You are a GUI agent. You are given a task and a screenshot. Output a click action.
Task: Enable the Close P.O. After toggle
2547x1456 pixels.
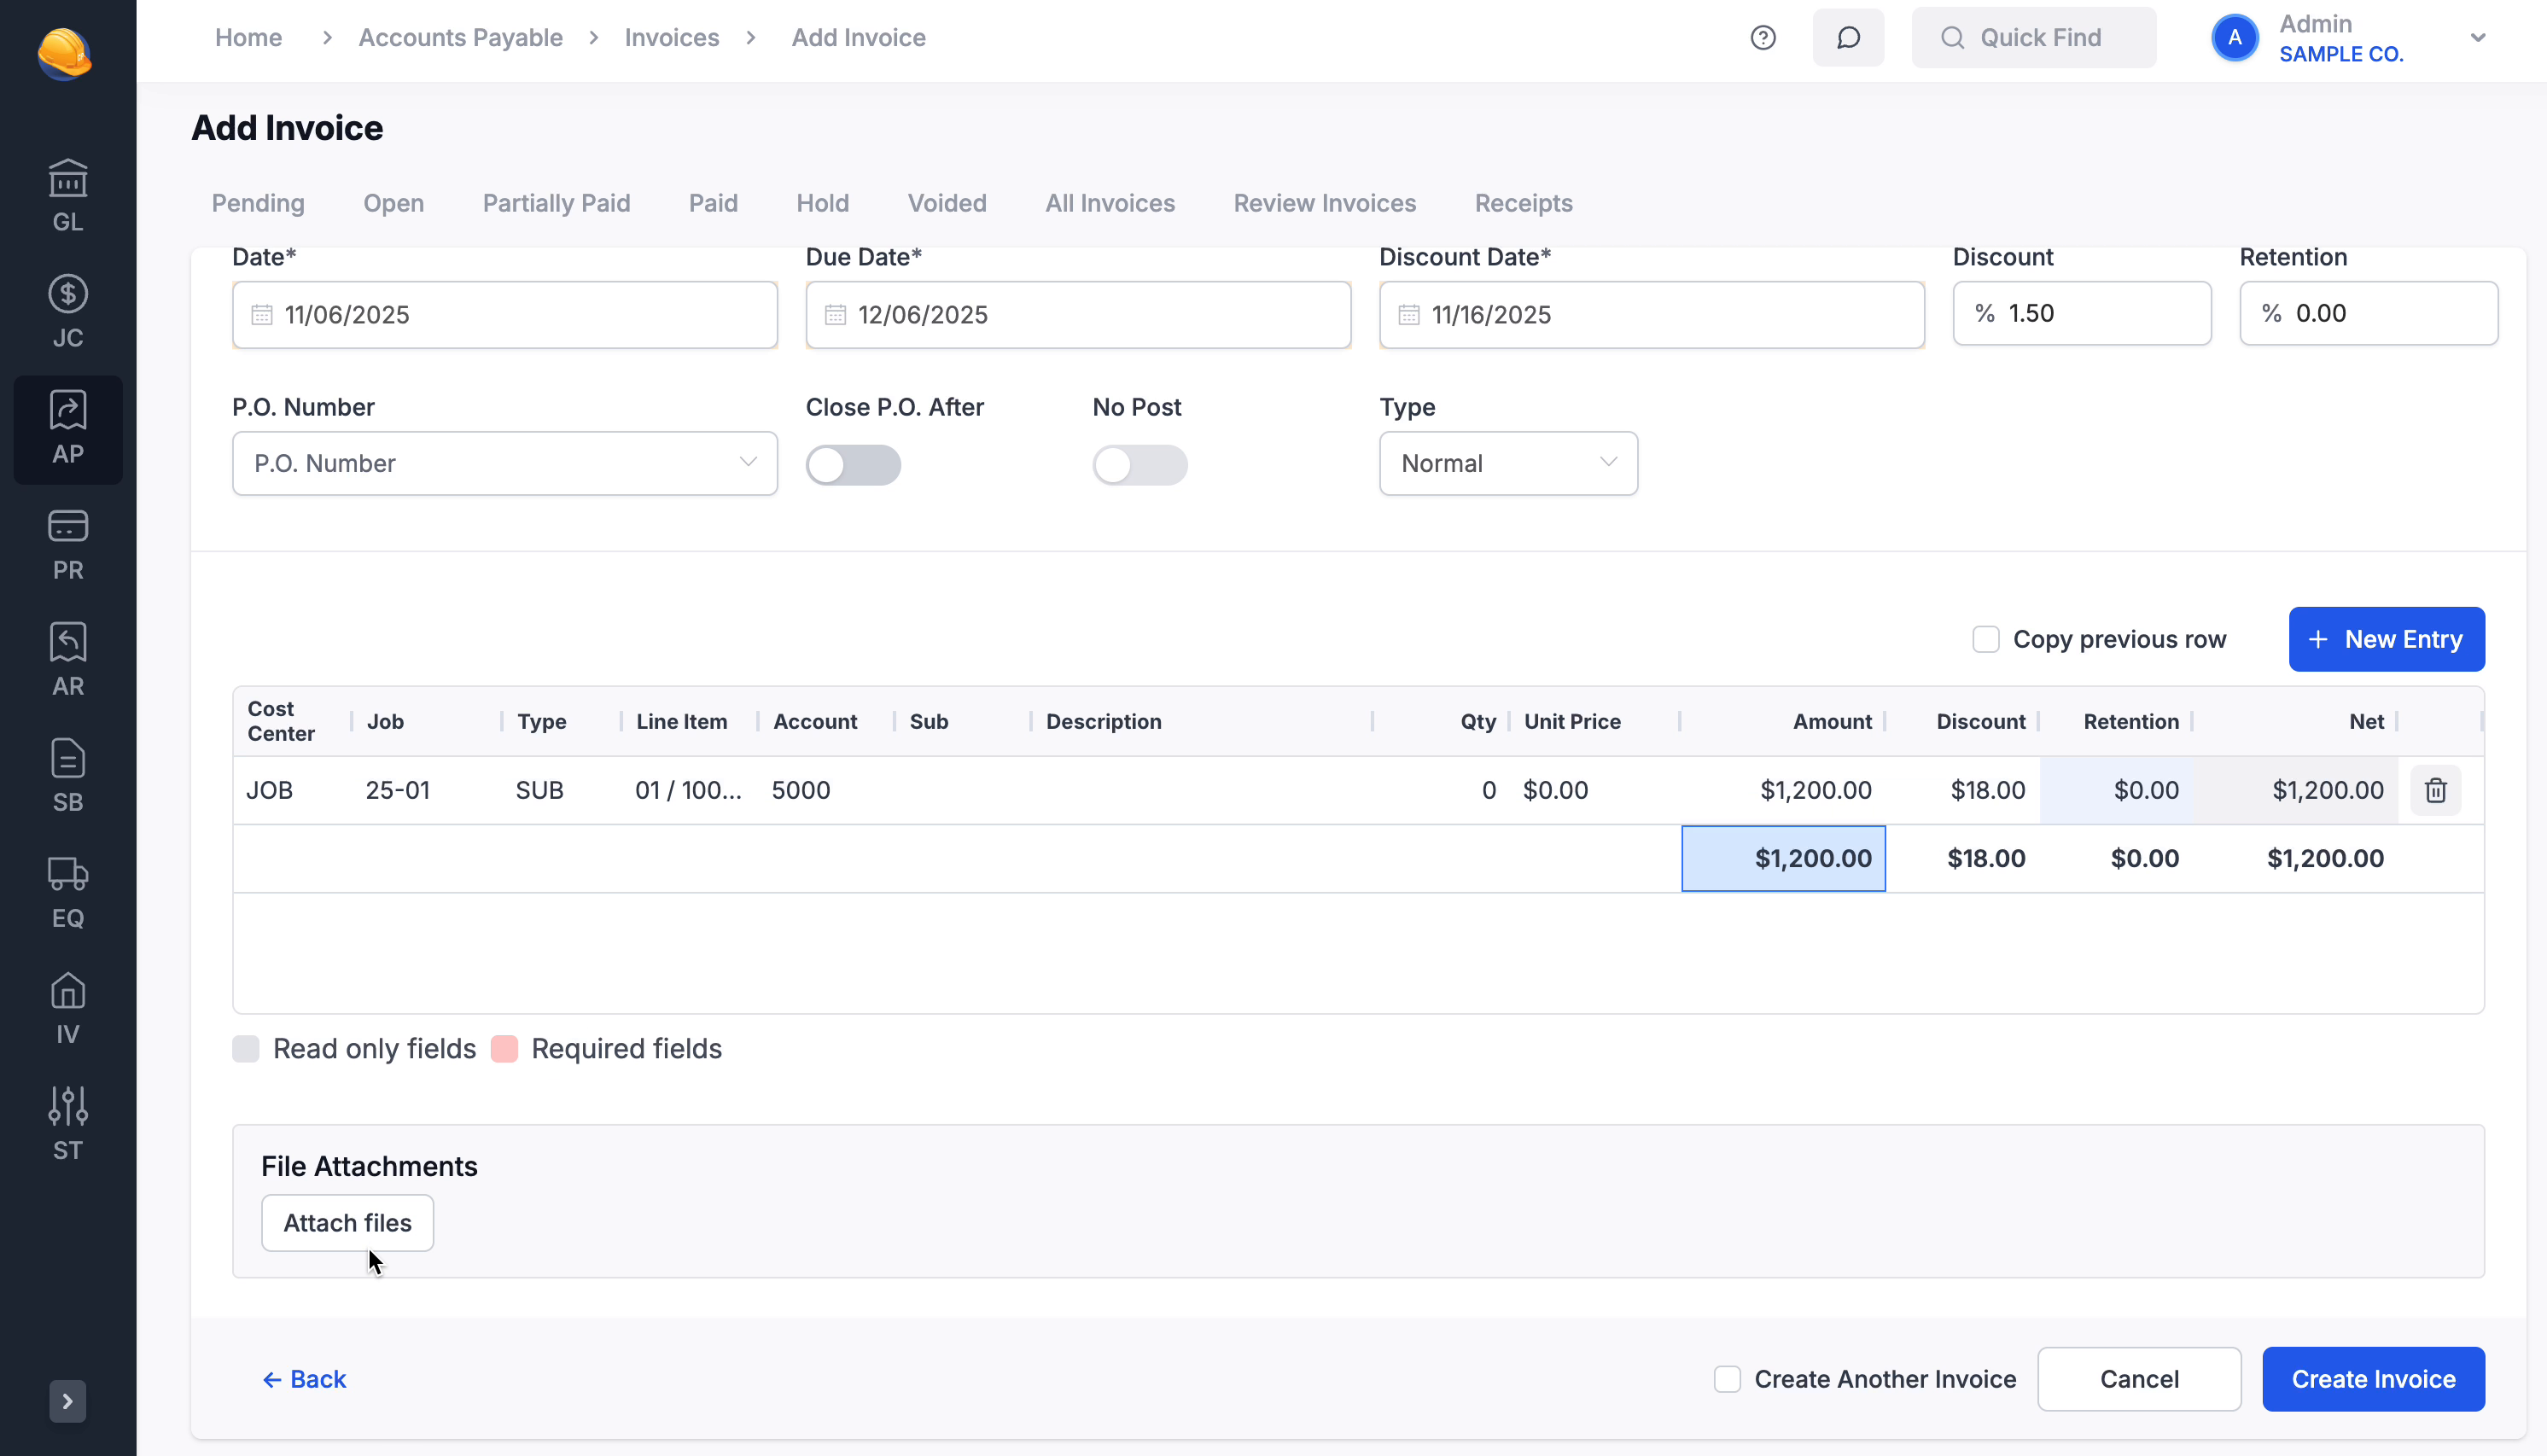point(853,464)
